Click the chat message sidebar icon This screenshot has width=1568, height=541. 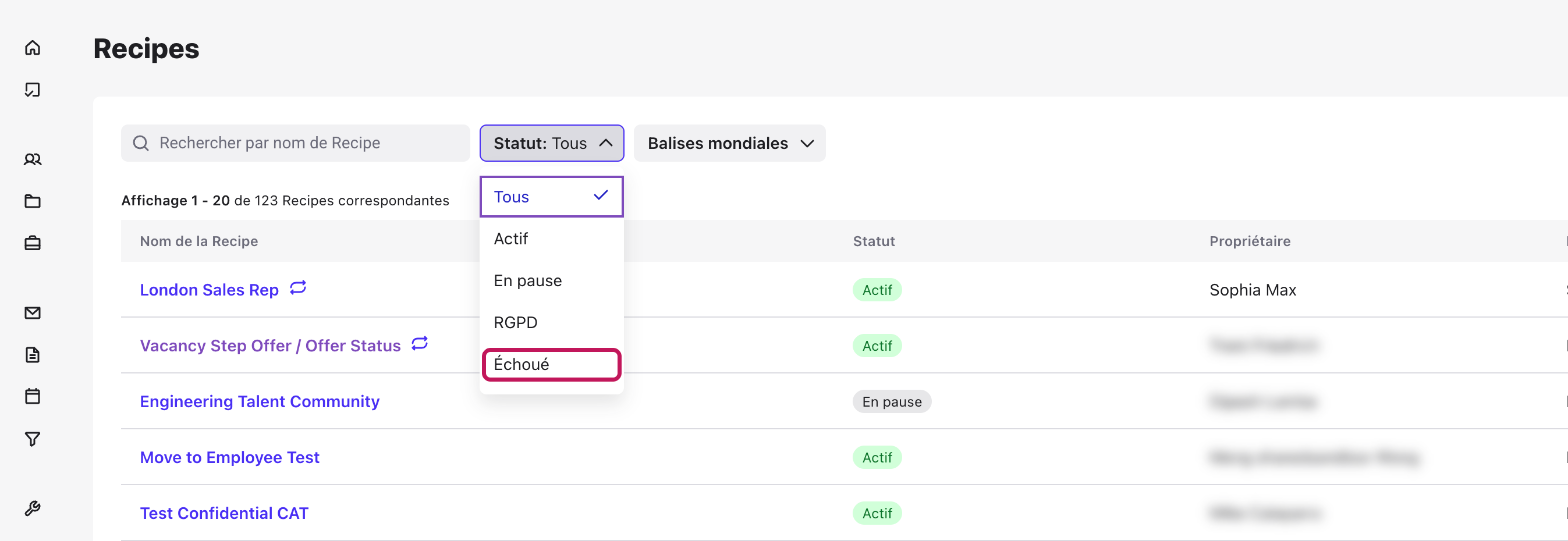click(33, 90)
